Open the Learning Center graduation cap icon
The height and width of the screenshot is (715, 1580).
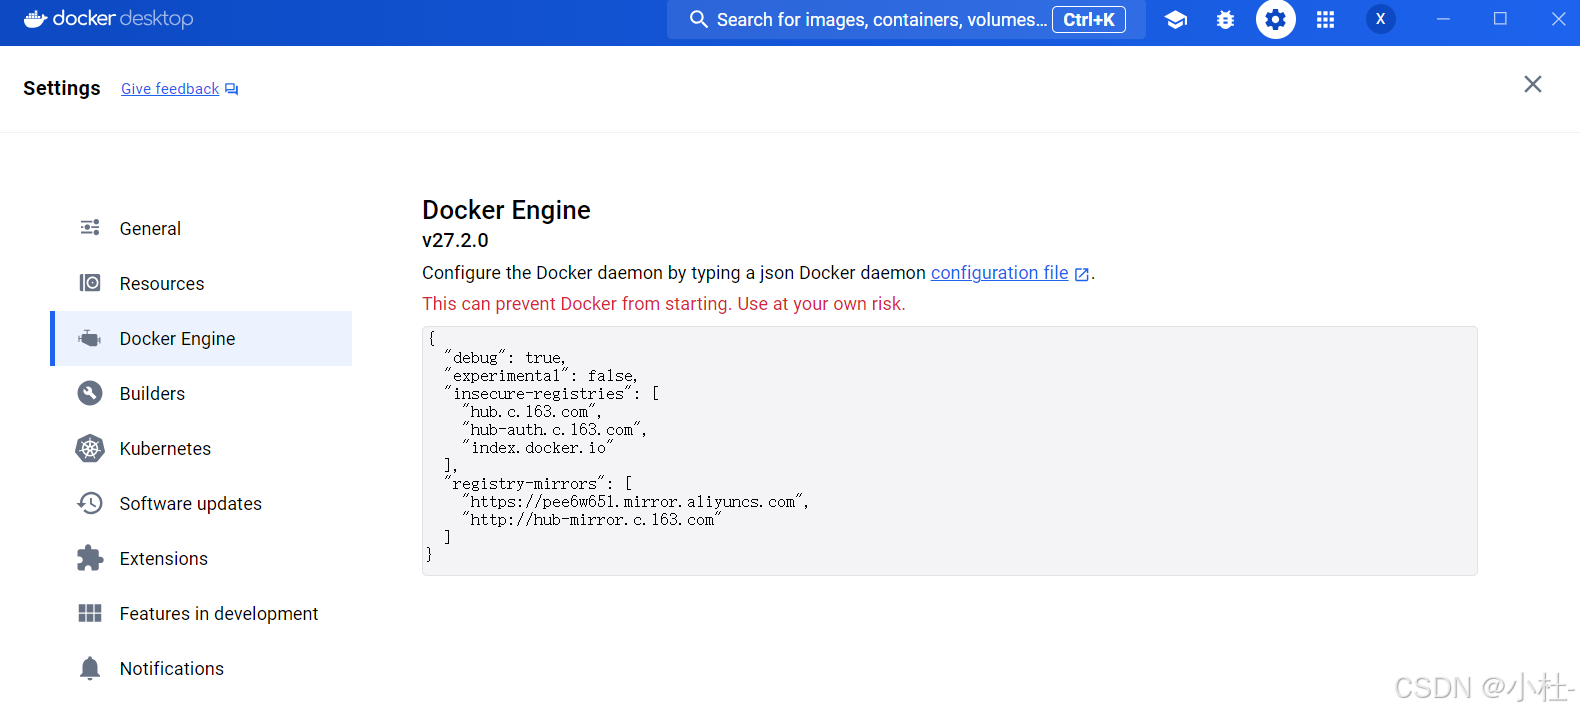tap(1176, 19)
